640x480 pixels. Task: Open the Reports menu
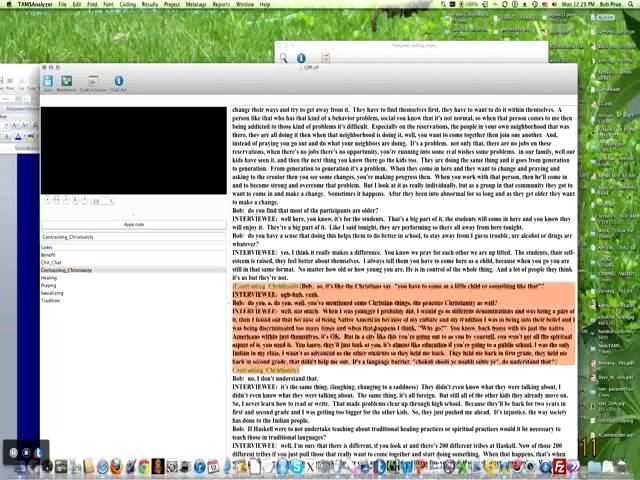click(x=221, y=4)
